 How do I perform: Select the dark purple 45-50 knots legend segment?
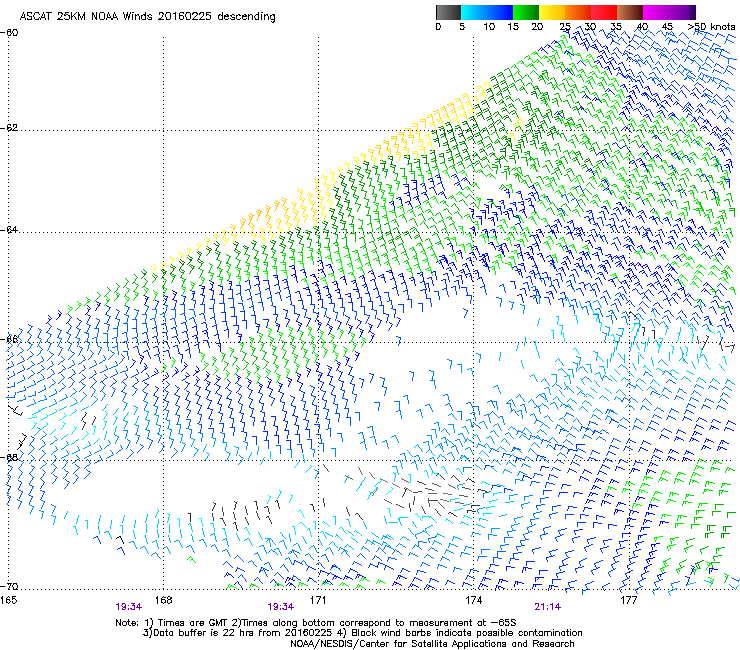pos(682,12)
